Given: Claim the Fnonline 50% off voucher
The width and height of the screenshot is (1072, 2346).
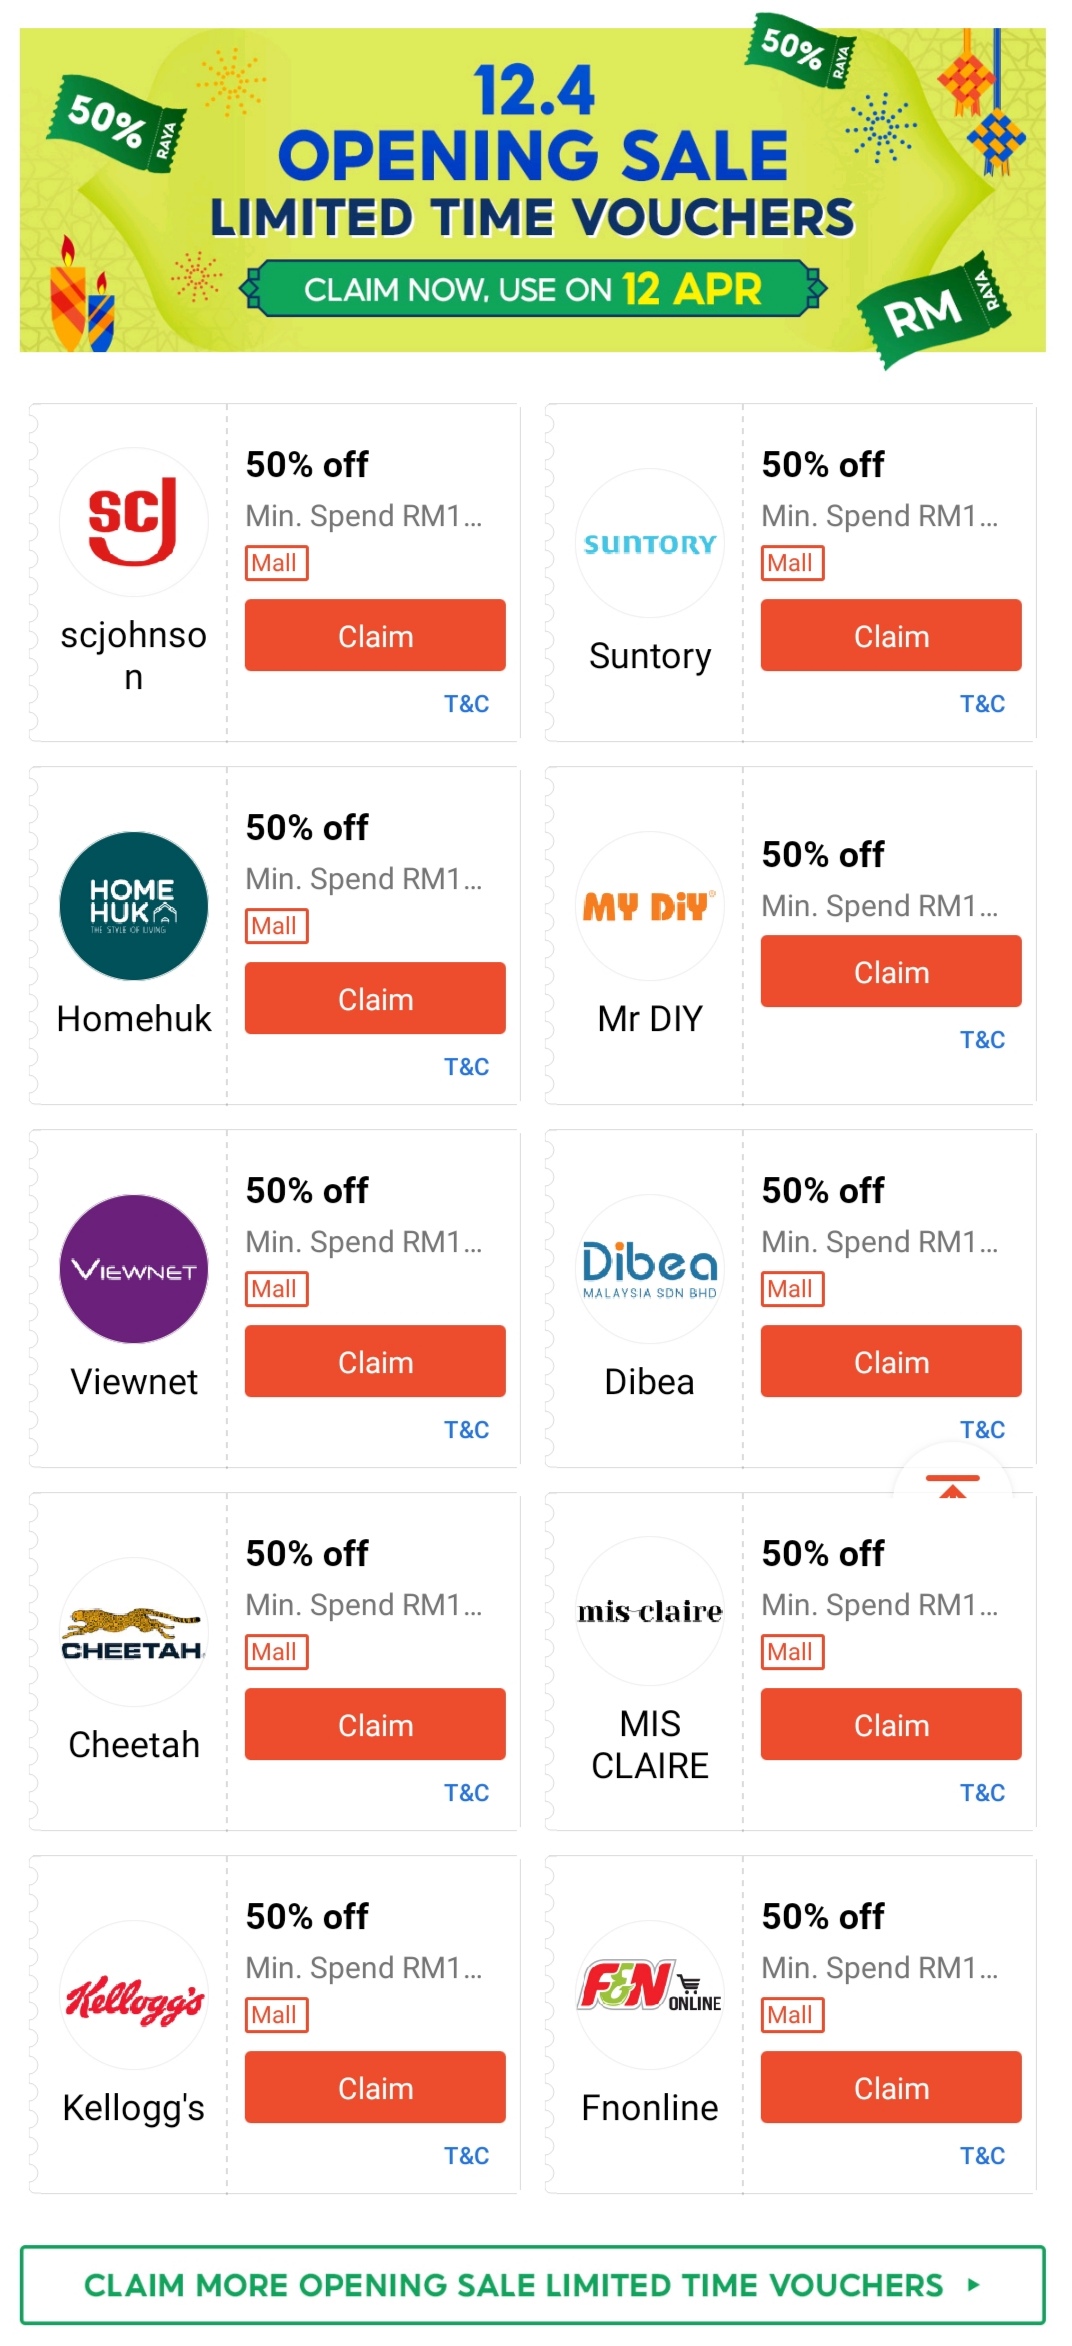Looking at the screenshot, I should click(x=890, y=2088).
